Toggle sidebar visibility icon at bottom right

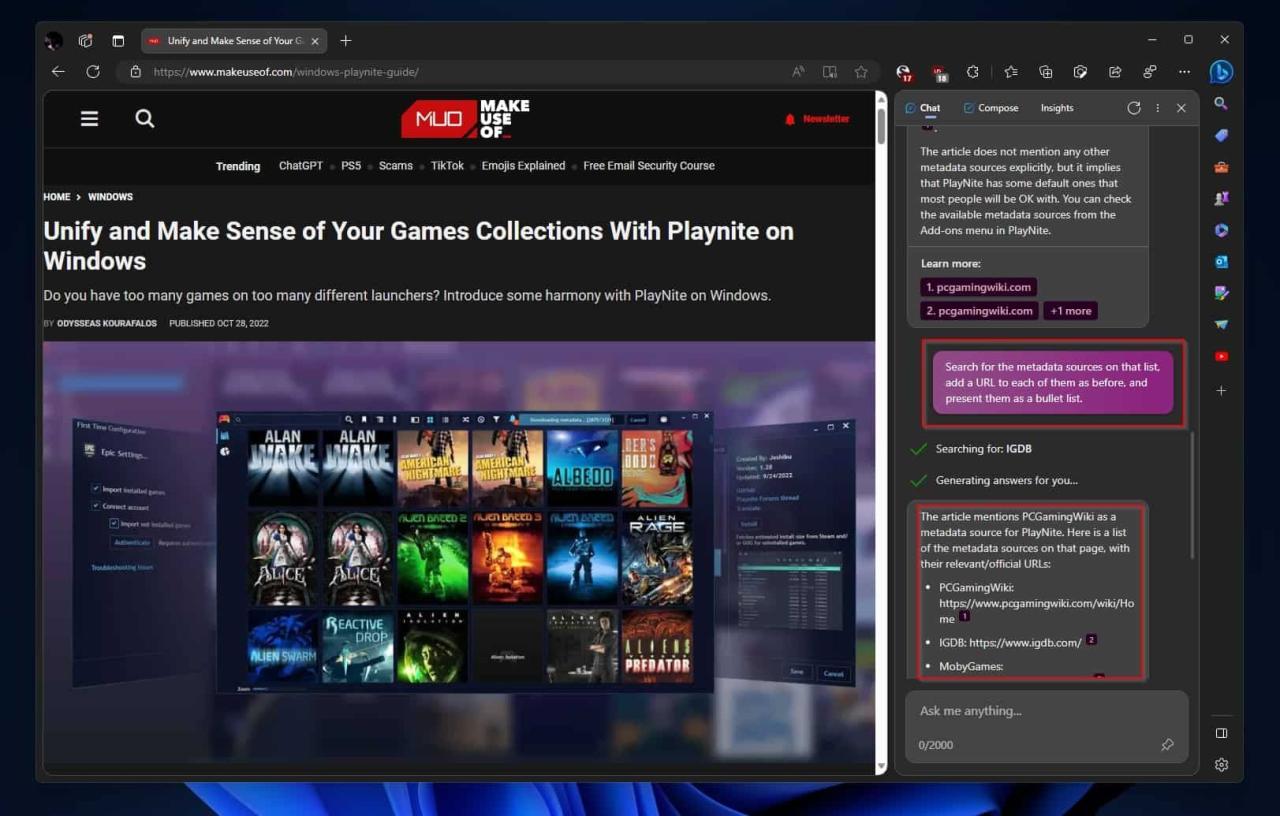[1221, 733]
